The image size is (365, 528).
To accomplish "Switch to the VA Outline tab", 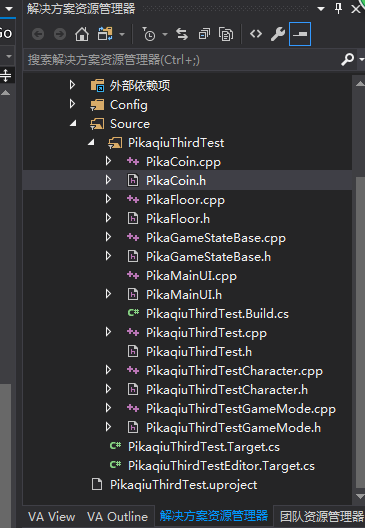I will tap(117, 517).
